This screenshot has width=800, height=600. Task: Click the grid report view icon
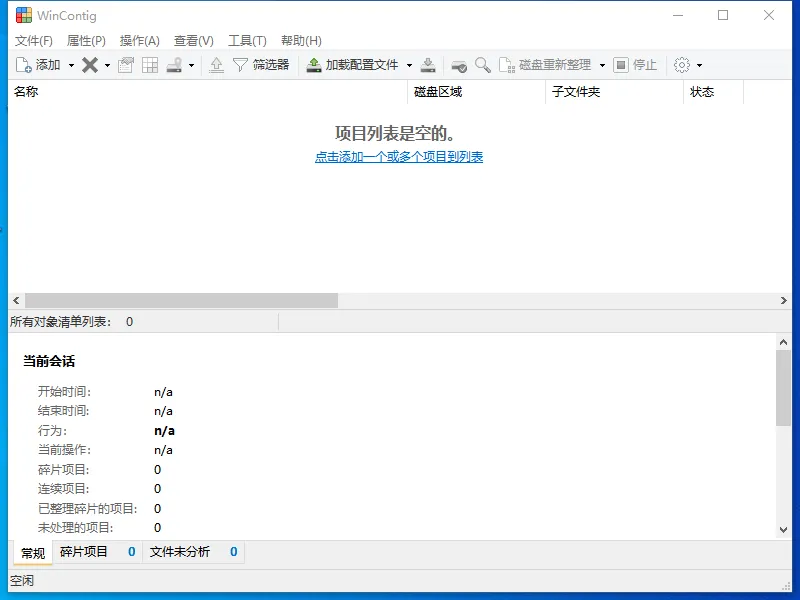(150, 64)
